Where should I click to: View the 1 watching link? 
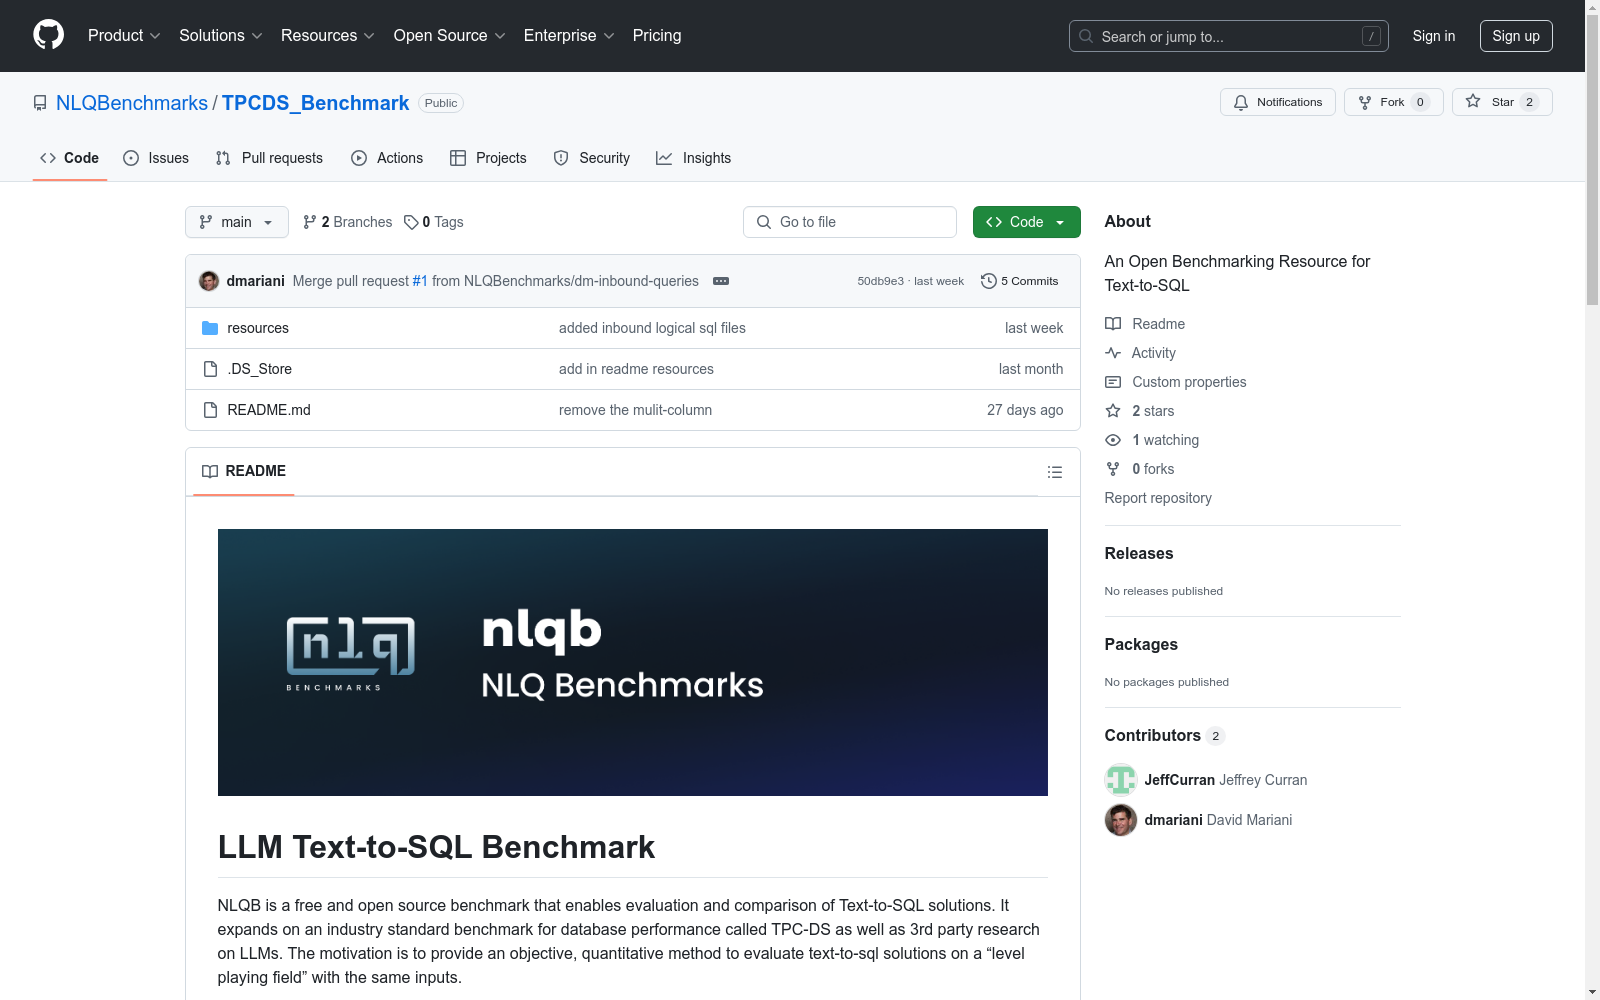[x=1152, y=440]
